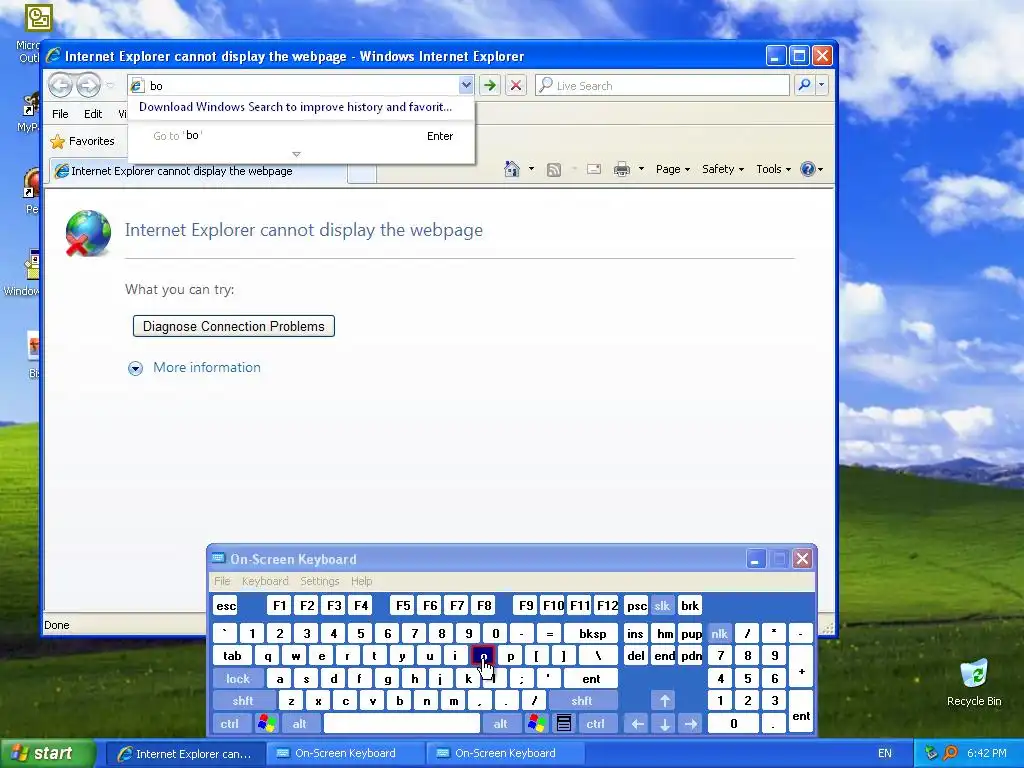Click Download Windows Search suggestion link
This screenshot has width=1024, height=768.
click(295, 107)
